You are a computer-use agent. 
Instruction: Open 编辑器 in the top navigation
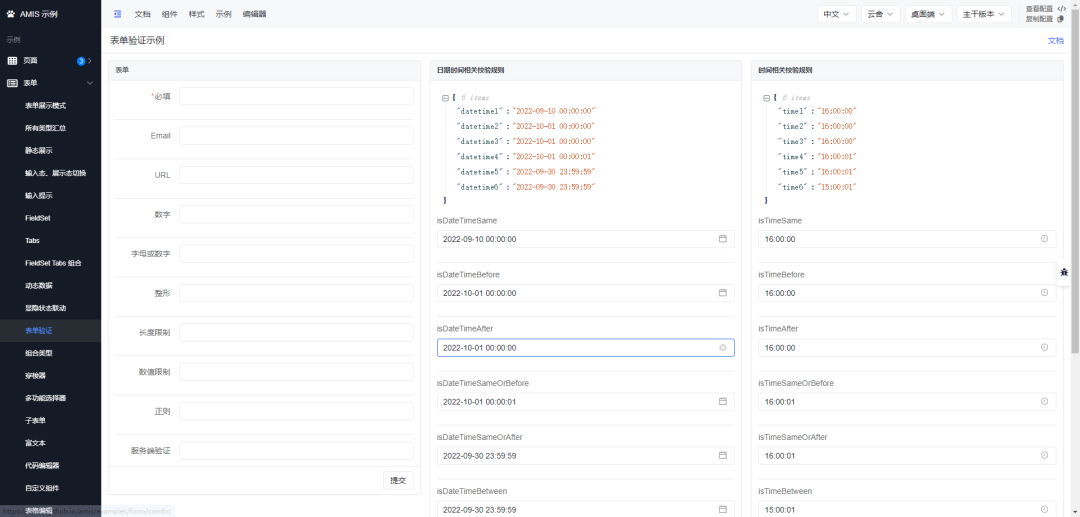pyautogui.click(x=254, y=14)
